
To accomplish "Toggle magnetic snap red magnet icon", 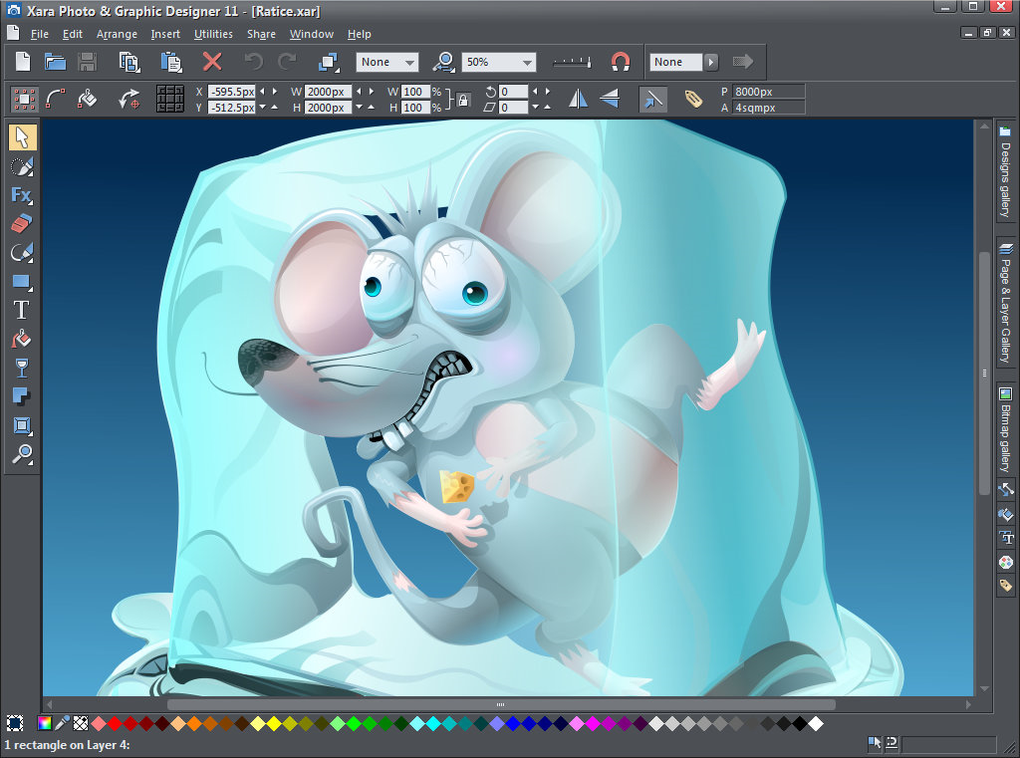I will tap(620, 62).
